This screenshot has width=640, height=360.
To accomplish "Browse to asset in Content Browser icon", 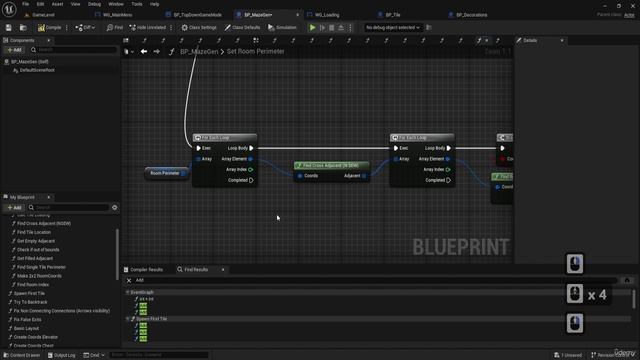I will (23, 27).
